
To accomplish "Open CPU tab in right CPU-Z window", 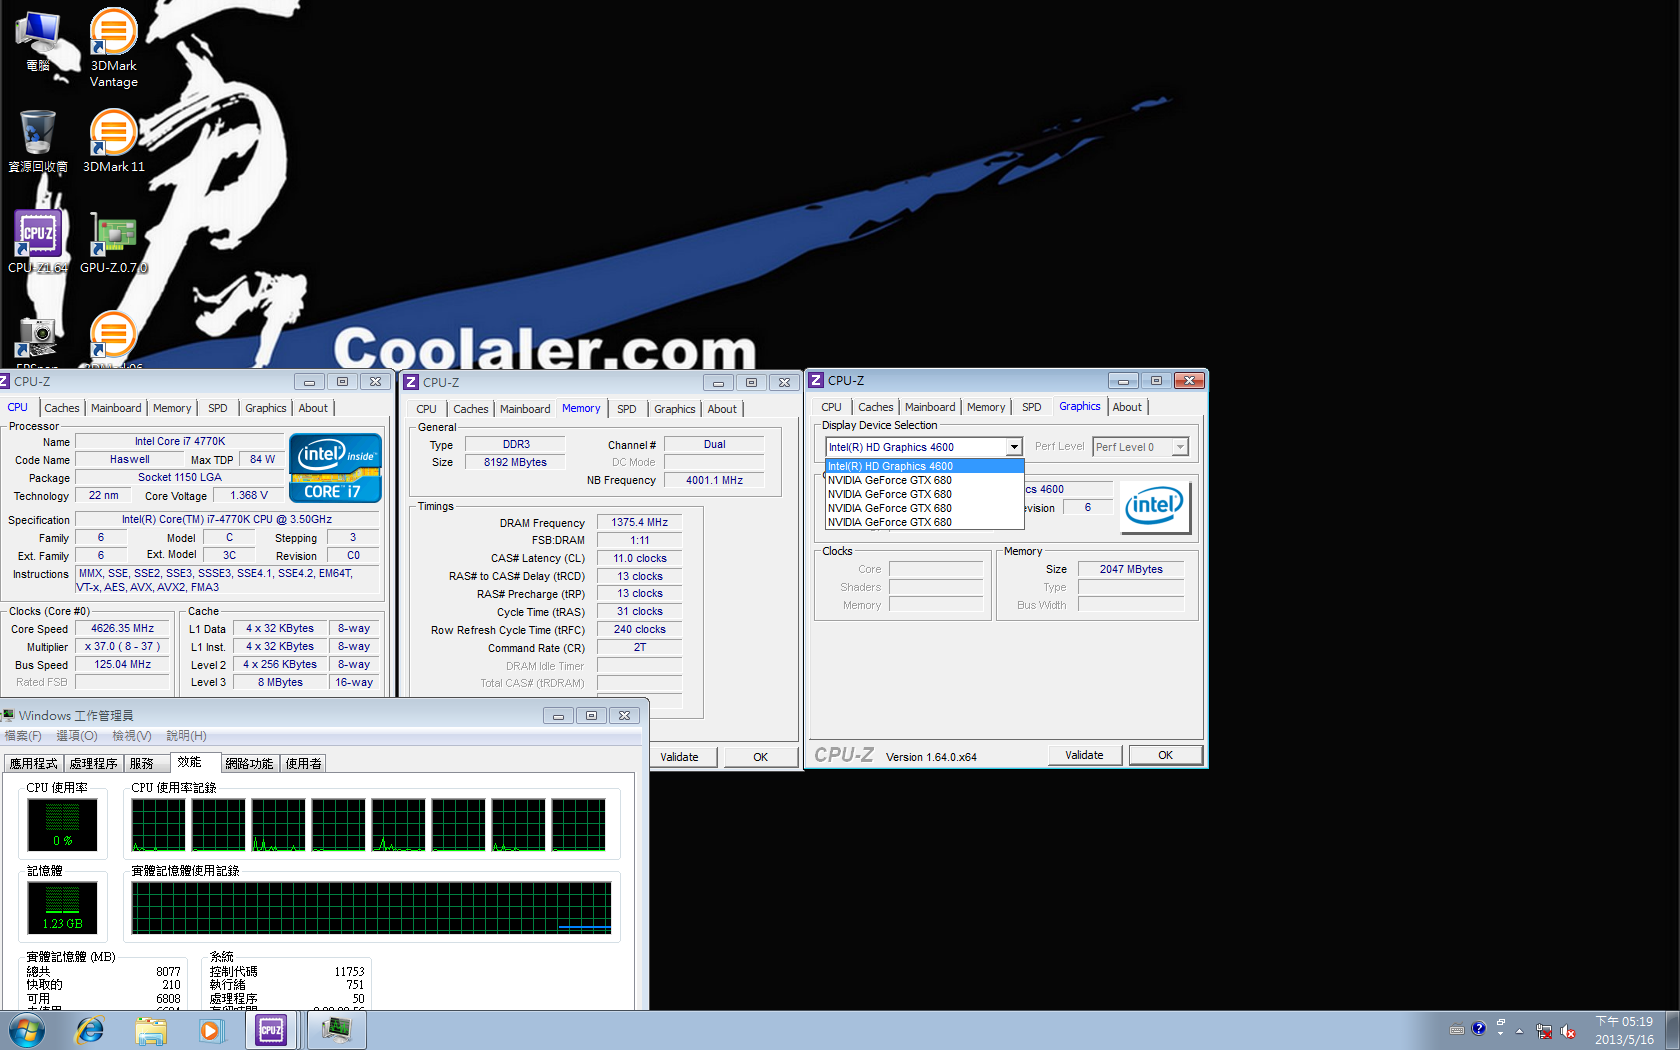I will (x=831, y=407).
